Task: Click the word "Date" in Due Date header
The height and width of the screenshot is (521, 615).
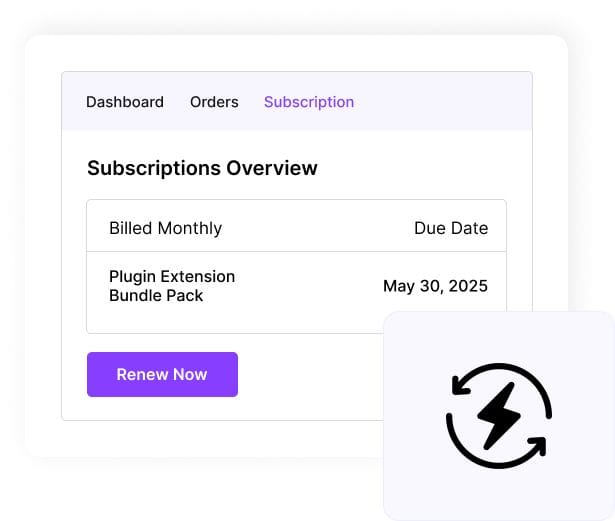Action: [470, 228]
